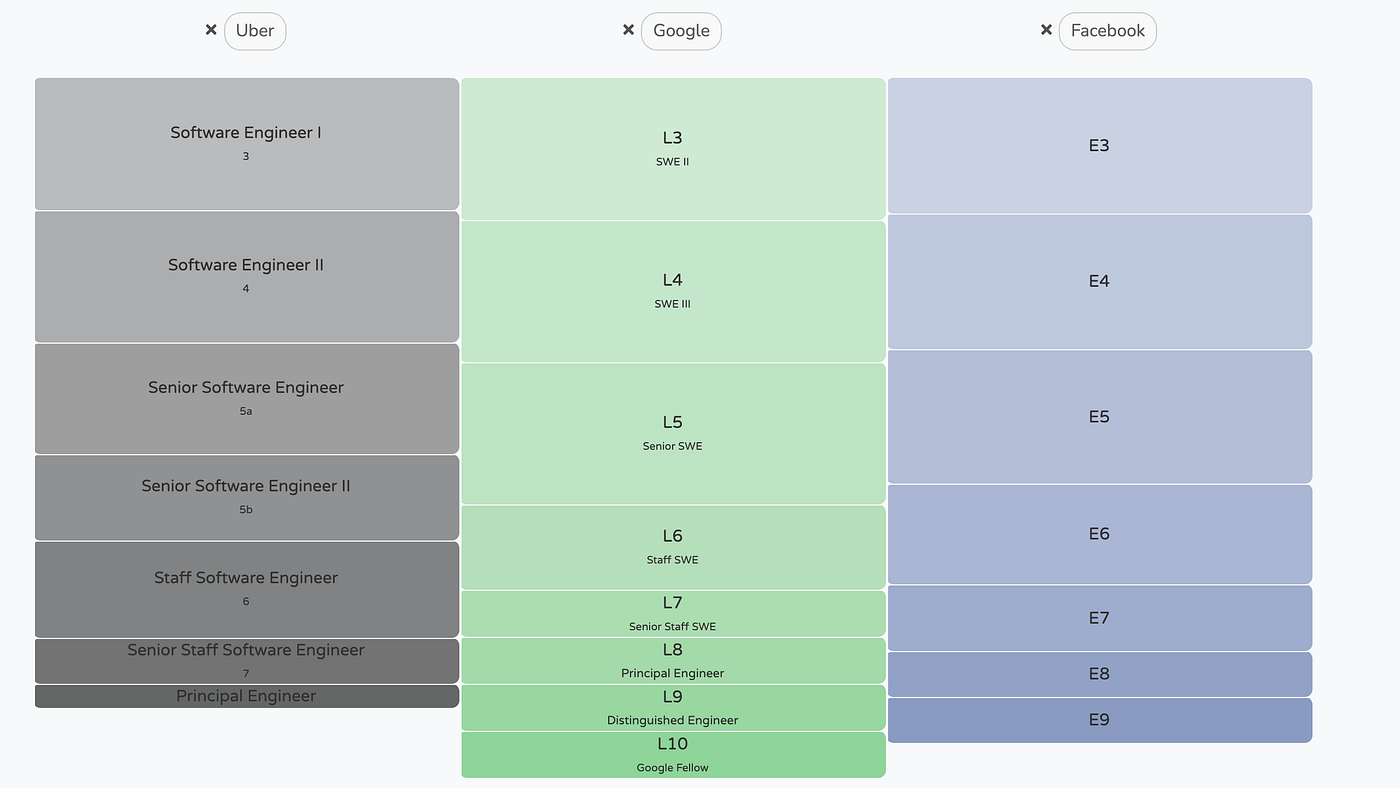Select Google's L5 Senior SWE block
The height and width of the screenshot is (788, 1400).
point(673,433)
